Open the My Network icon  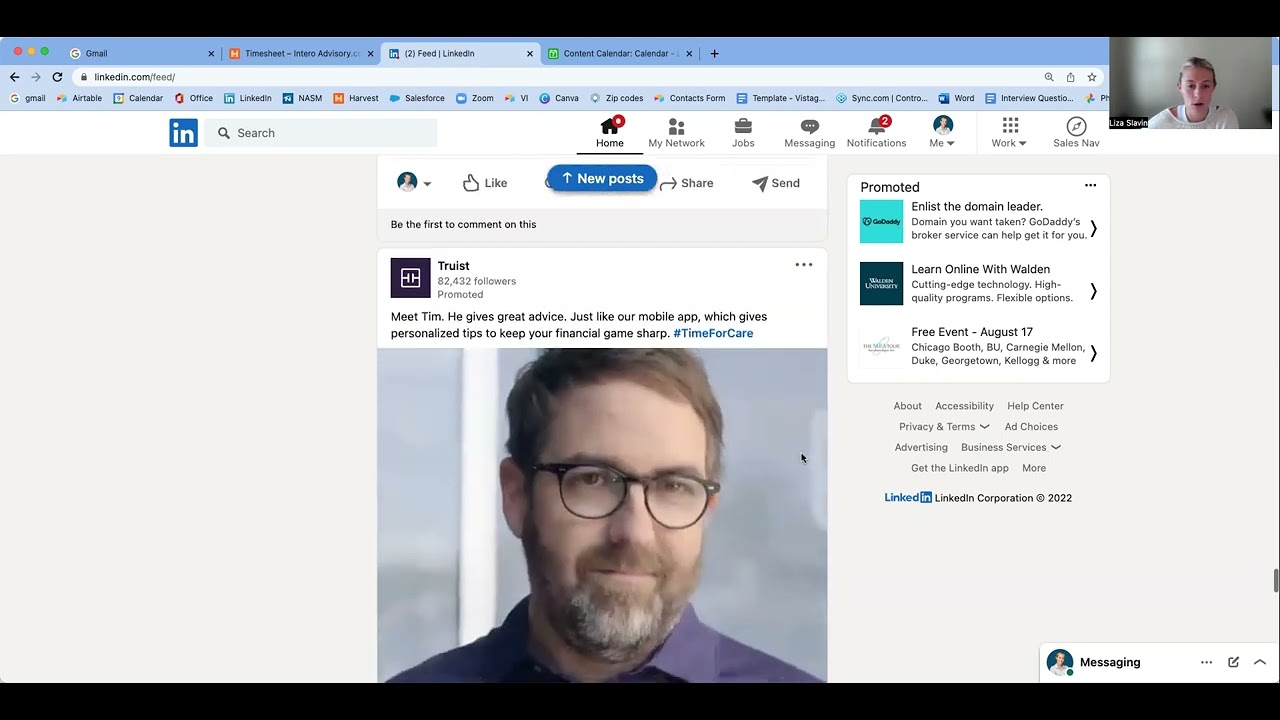(676, 126)
